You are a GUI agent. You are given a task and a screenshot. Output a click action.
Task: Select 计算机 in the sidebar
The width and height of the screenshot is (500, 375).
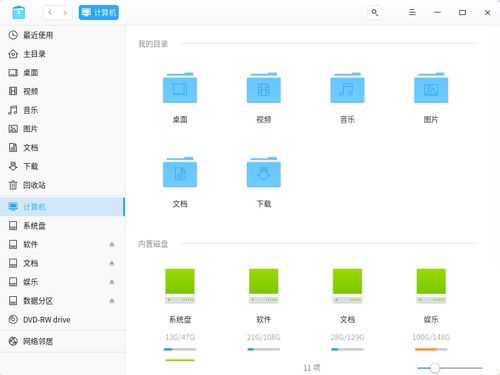[x=62, y=207]
